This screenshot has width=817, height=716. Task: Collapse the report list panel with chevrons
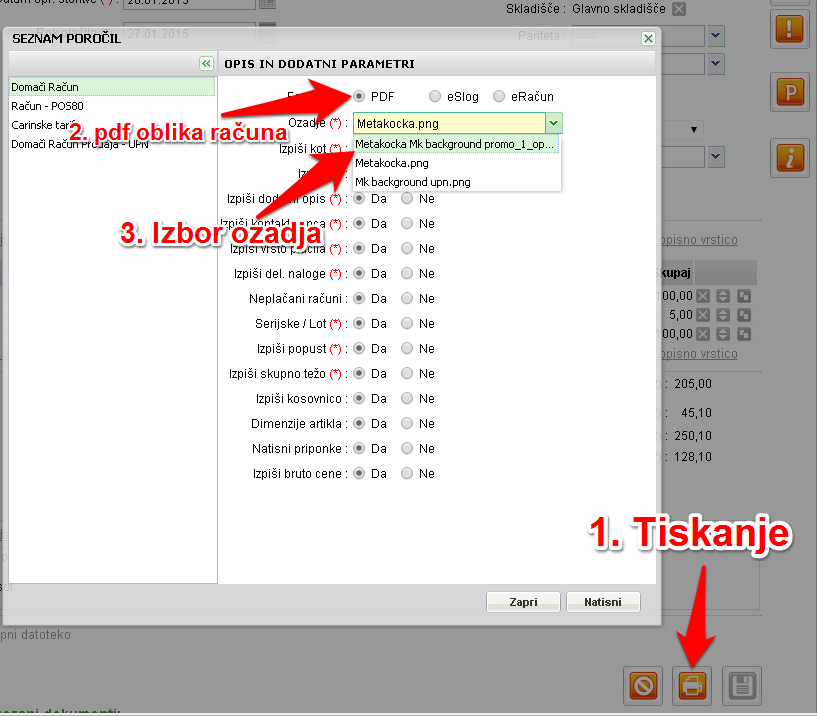pyautogui.click(x=206, y=64)
